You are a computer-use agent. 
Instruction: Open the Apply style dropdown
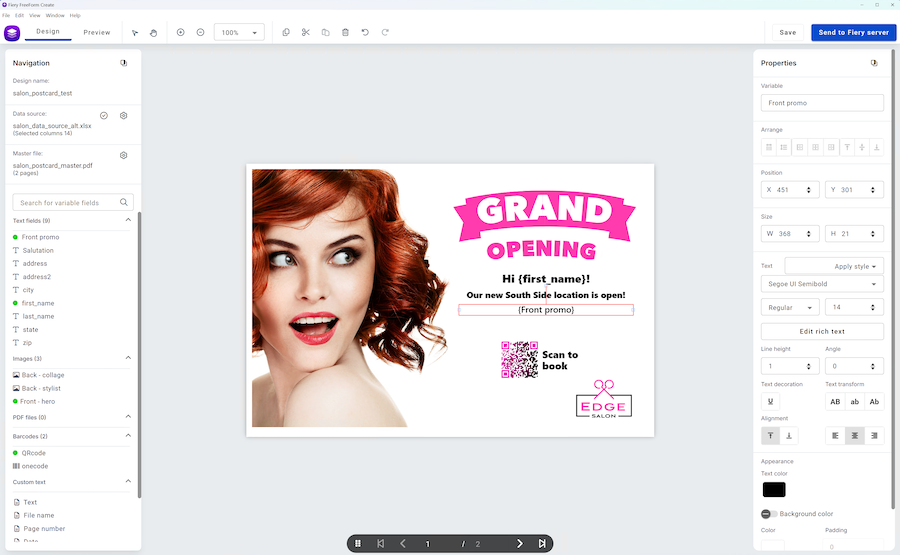coord(834,267)
